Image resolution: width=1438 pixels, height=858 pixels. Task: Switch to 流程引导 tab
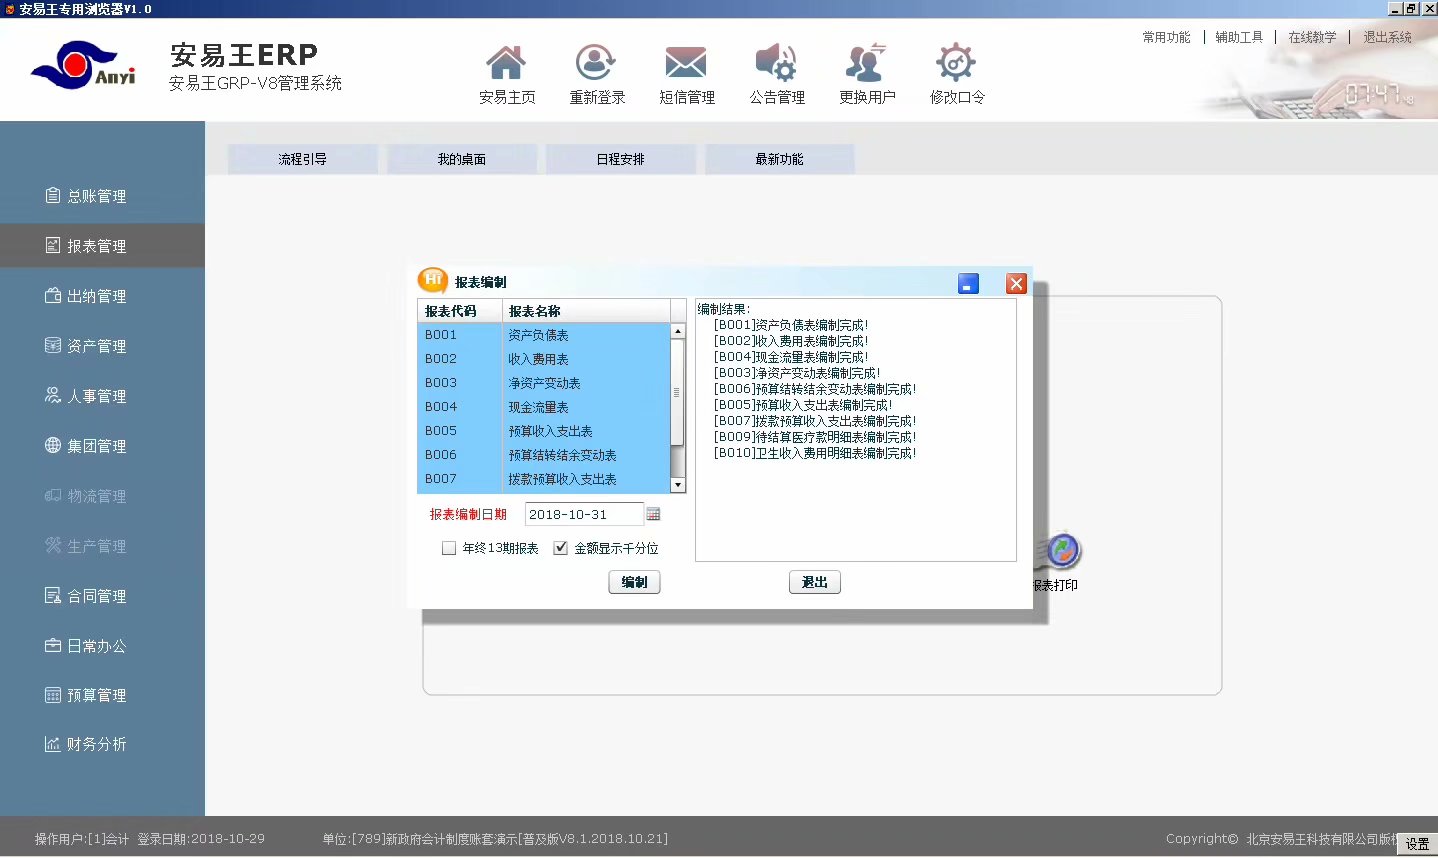(x=303, y=159)
